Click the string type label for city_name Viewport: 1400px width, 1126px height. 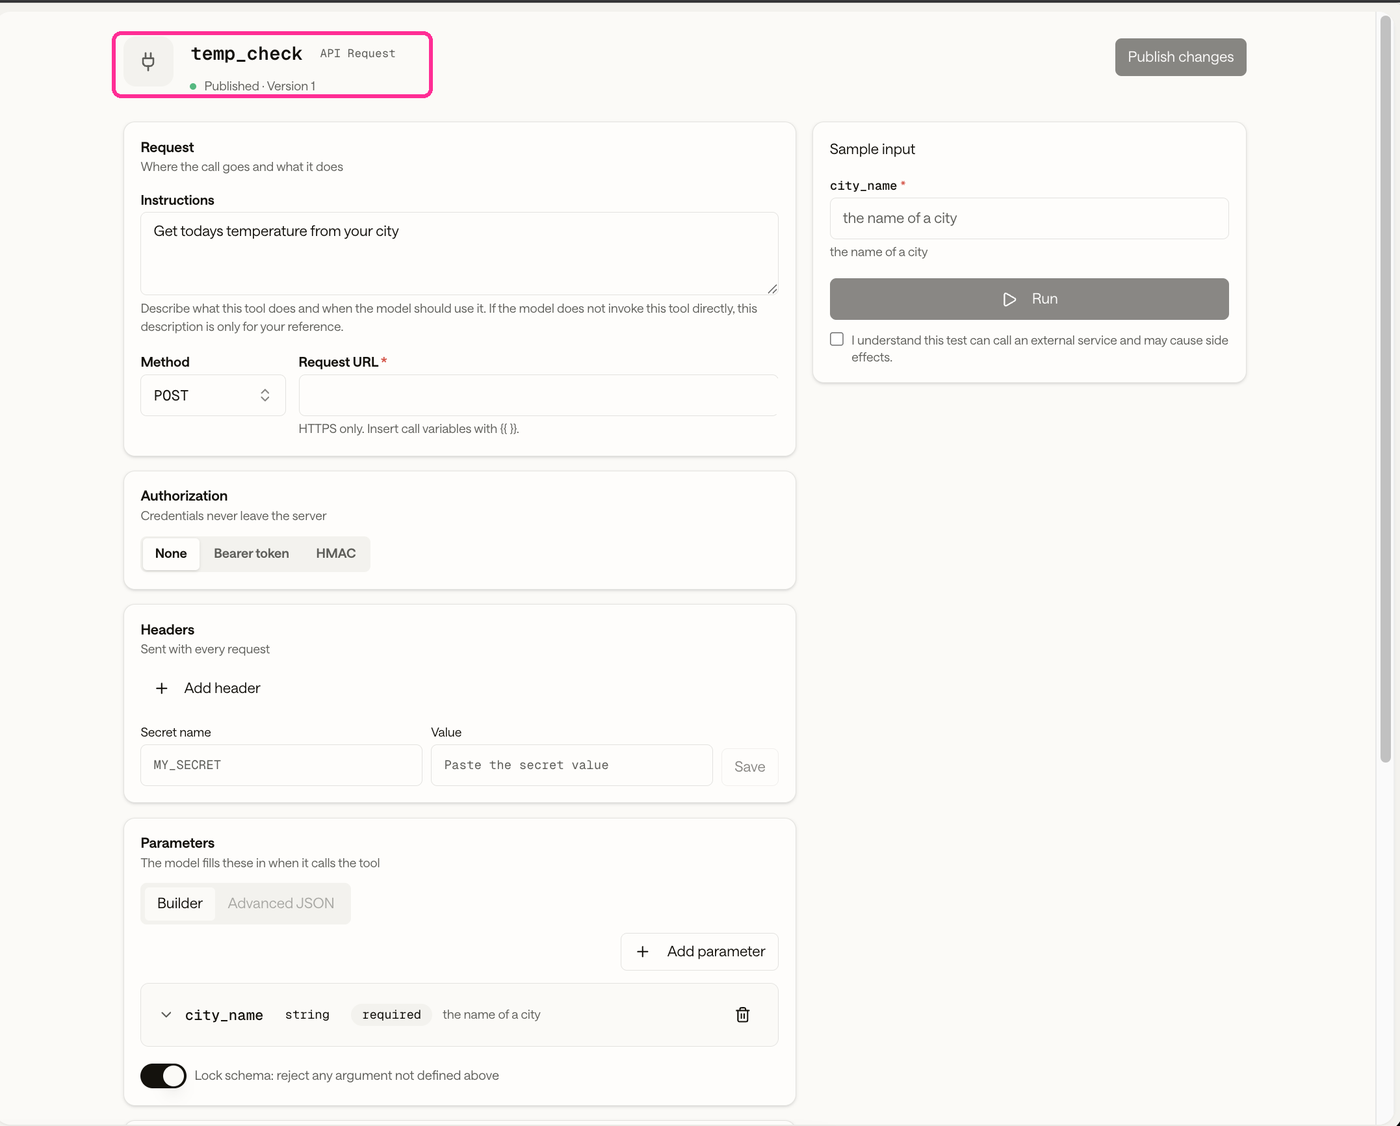coord(307,1015)
